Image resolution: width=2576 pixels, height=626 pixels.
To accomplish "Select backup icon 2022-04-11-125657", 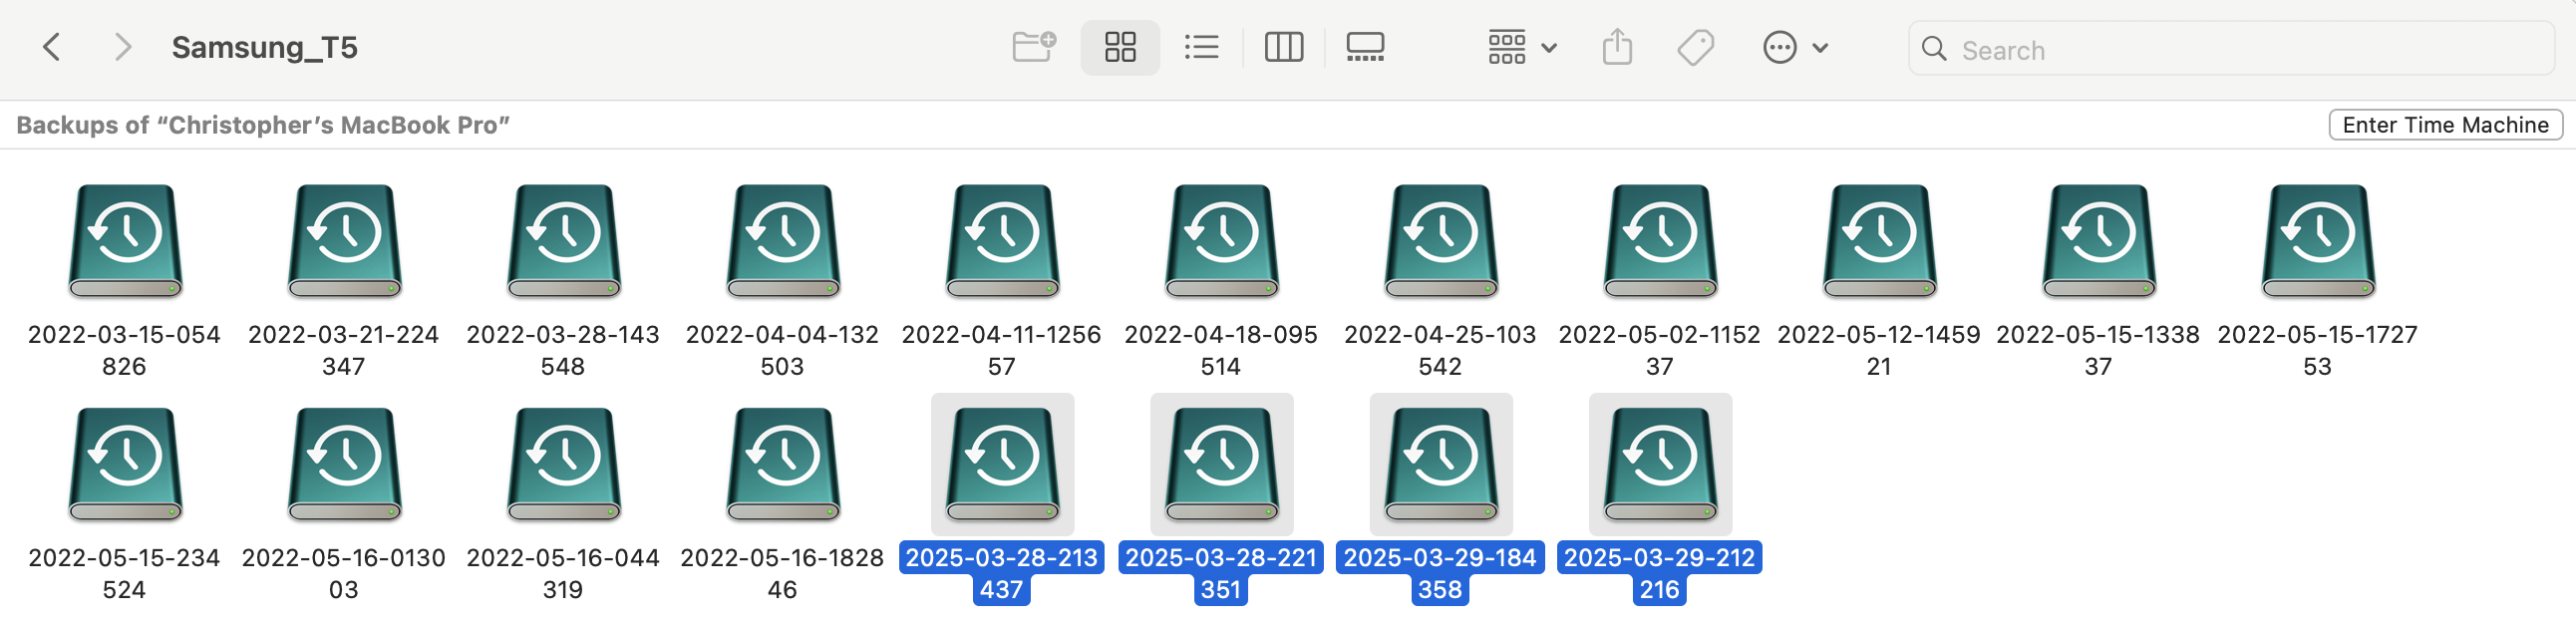I will click(1003, 241).
